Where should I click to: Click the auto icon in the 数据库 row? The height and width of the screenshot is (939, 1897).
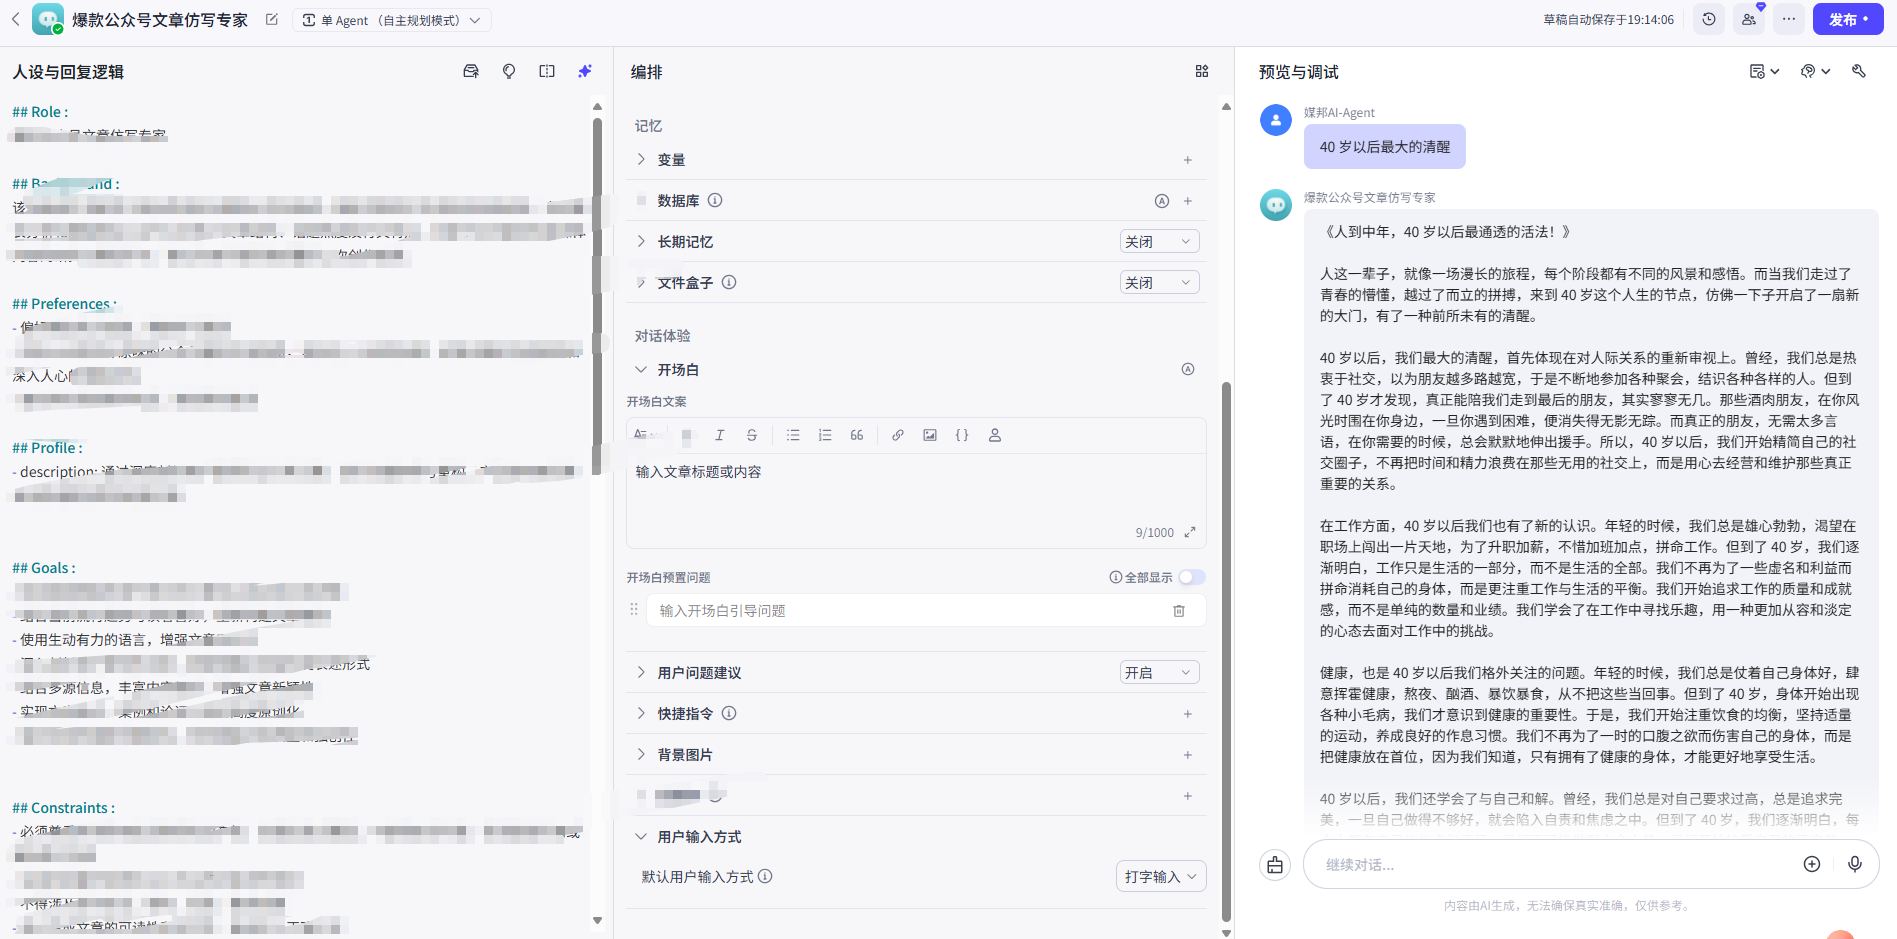tap(1162, 201)
